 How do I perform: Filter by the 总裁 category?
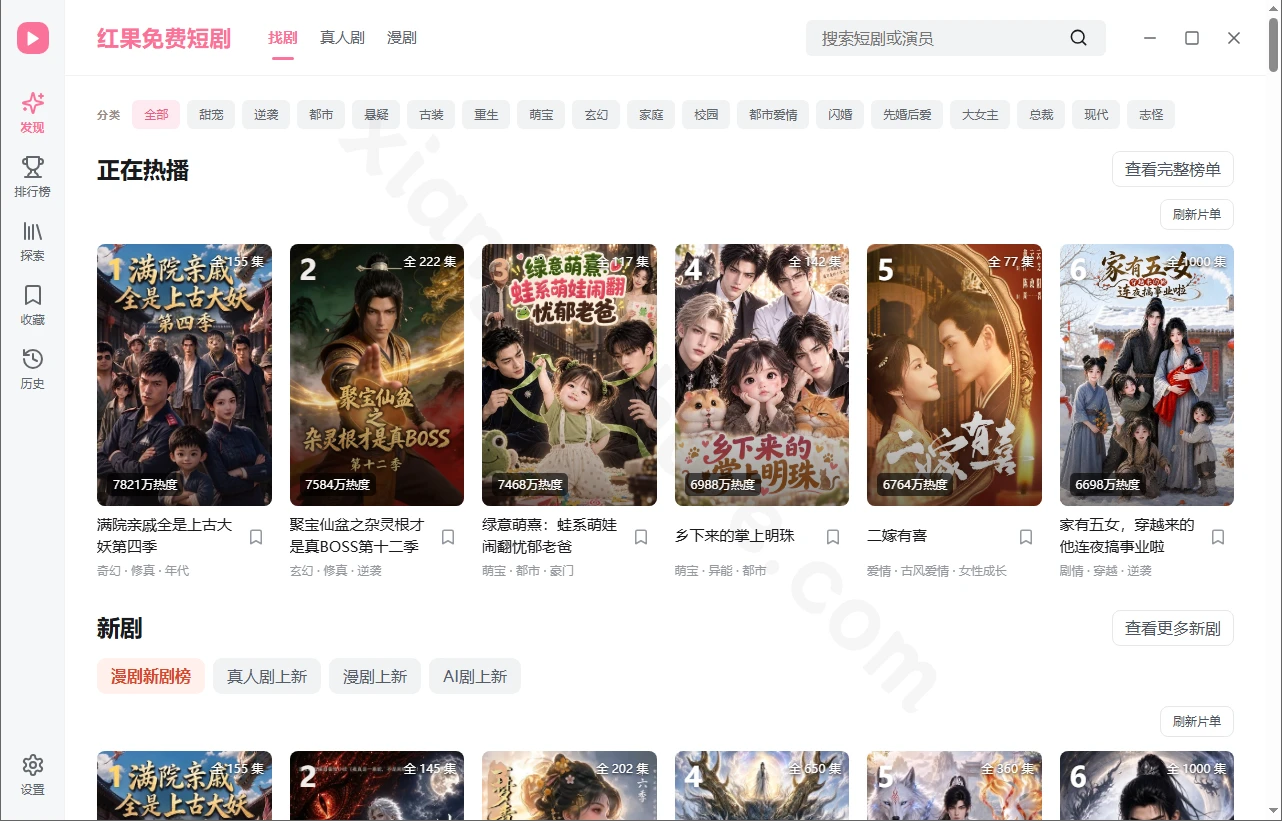pos(1041,115)
